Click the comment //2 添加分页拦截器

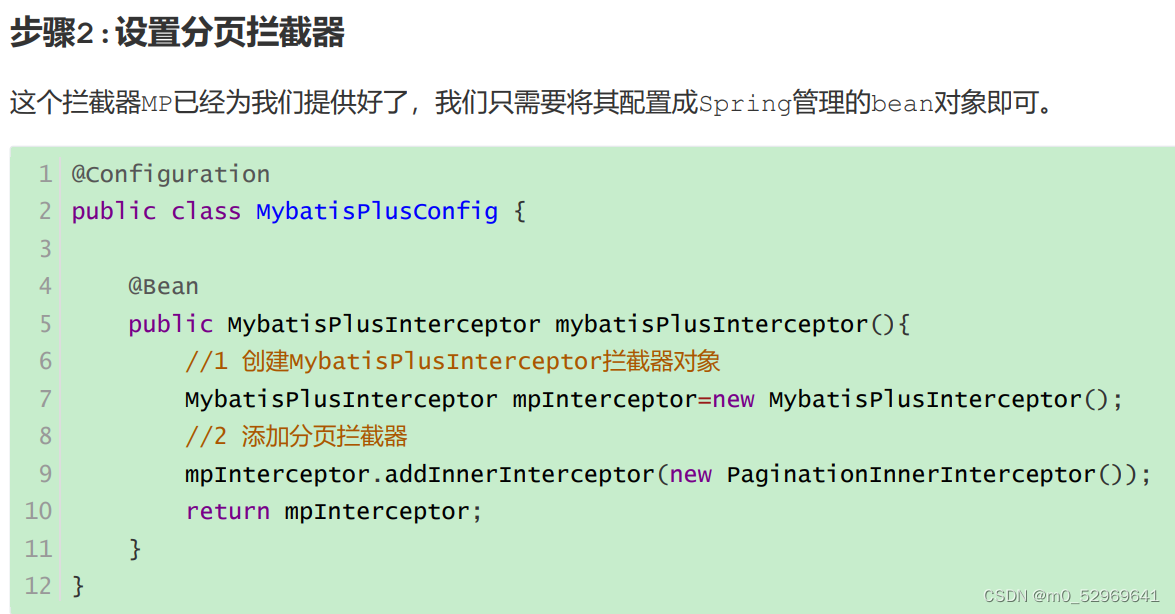pyautogui.click(x=296, y=436)
